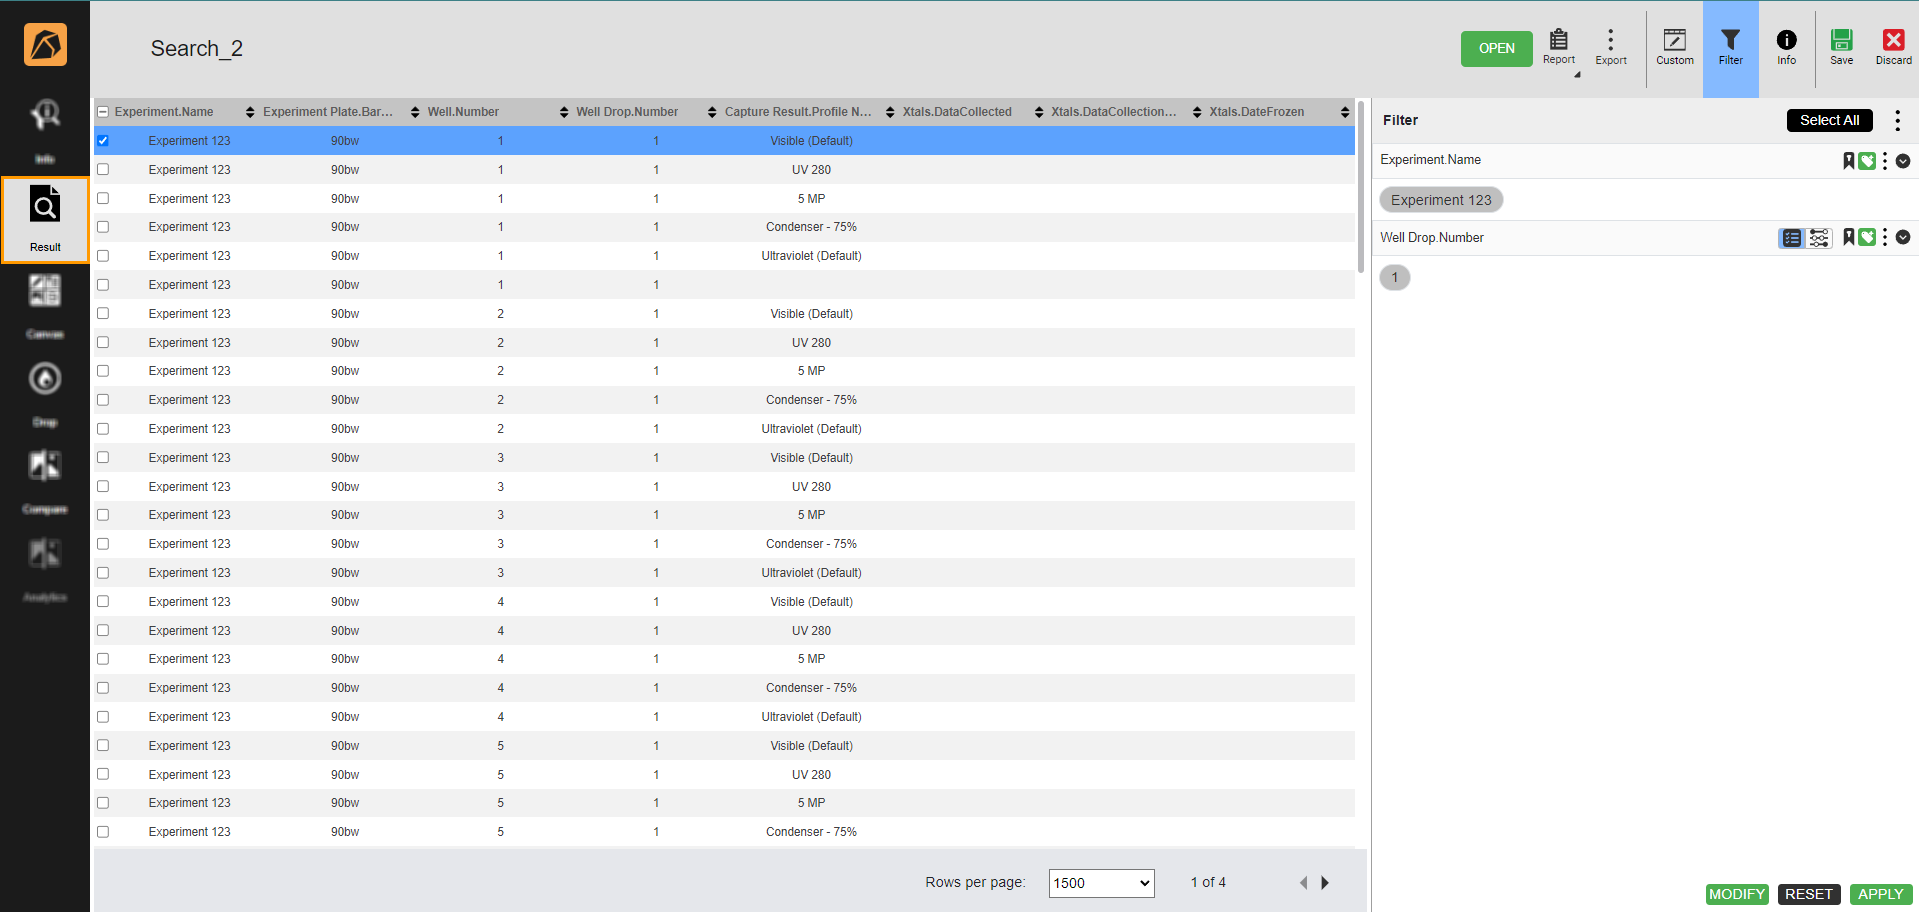This screenshot has width=1919, height=912.
Task: Click the red Discard icon
Action: [x=1893, y=47]
